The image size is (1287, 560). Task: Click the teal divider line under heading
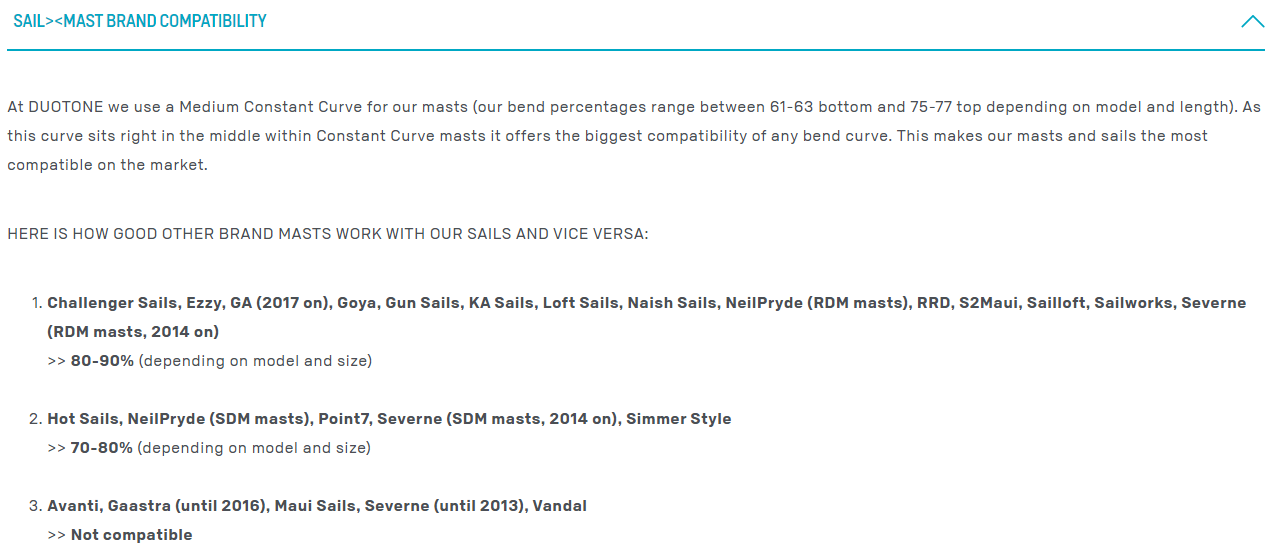coord(636,49)
